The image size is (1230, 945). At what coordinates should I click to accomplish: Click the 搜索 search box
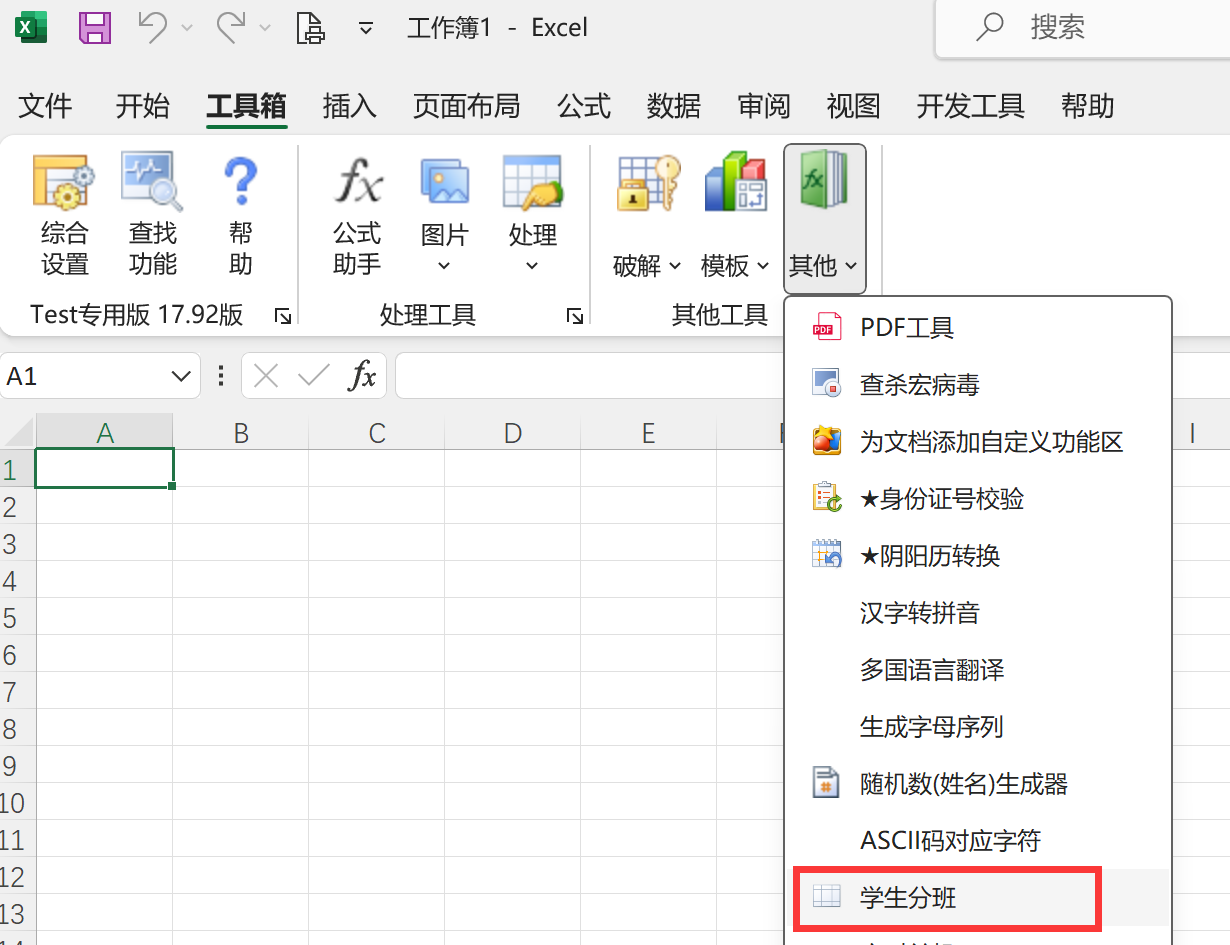point(1080,28)
